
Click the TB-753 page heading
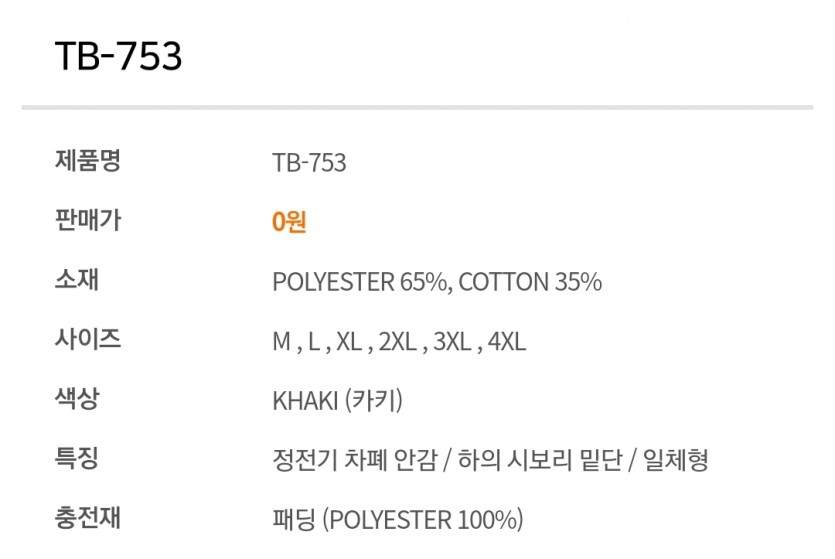(118, 57)
